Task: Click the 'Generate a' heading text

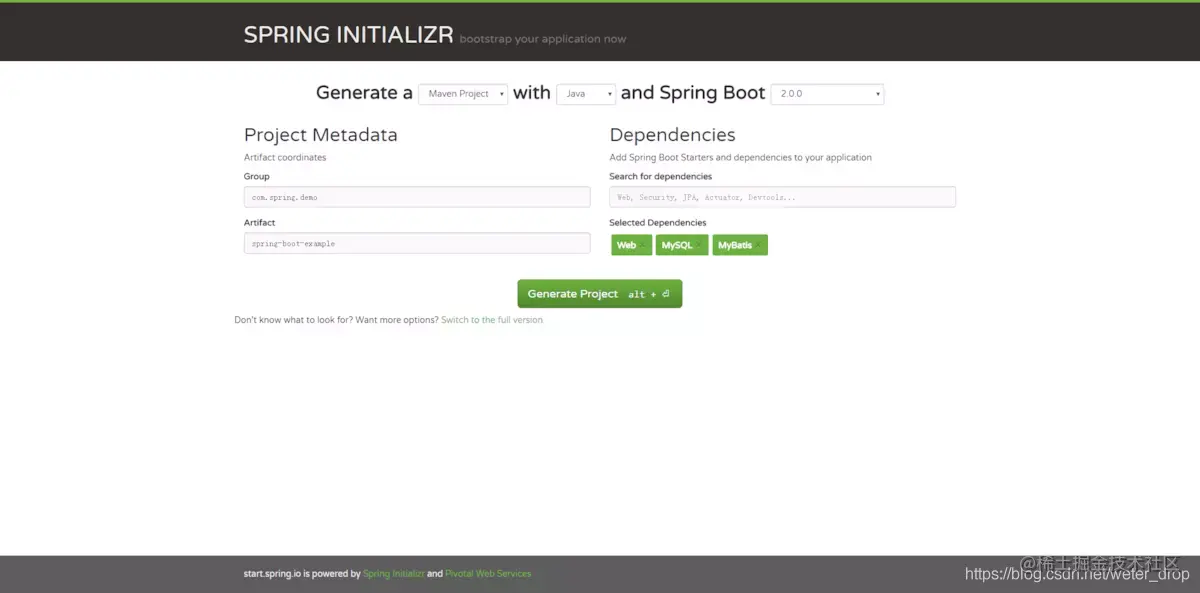Action: tap(364, 93)
